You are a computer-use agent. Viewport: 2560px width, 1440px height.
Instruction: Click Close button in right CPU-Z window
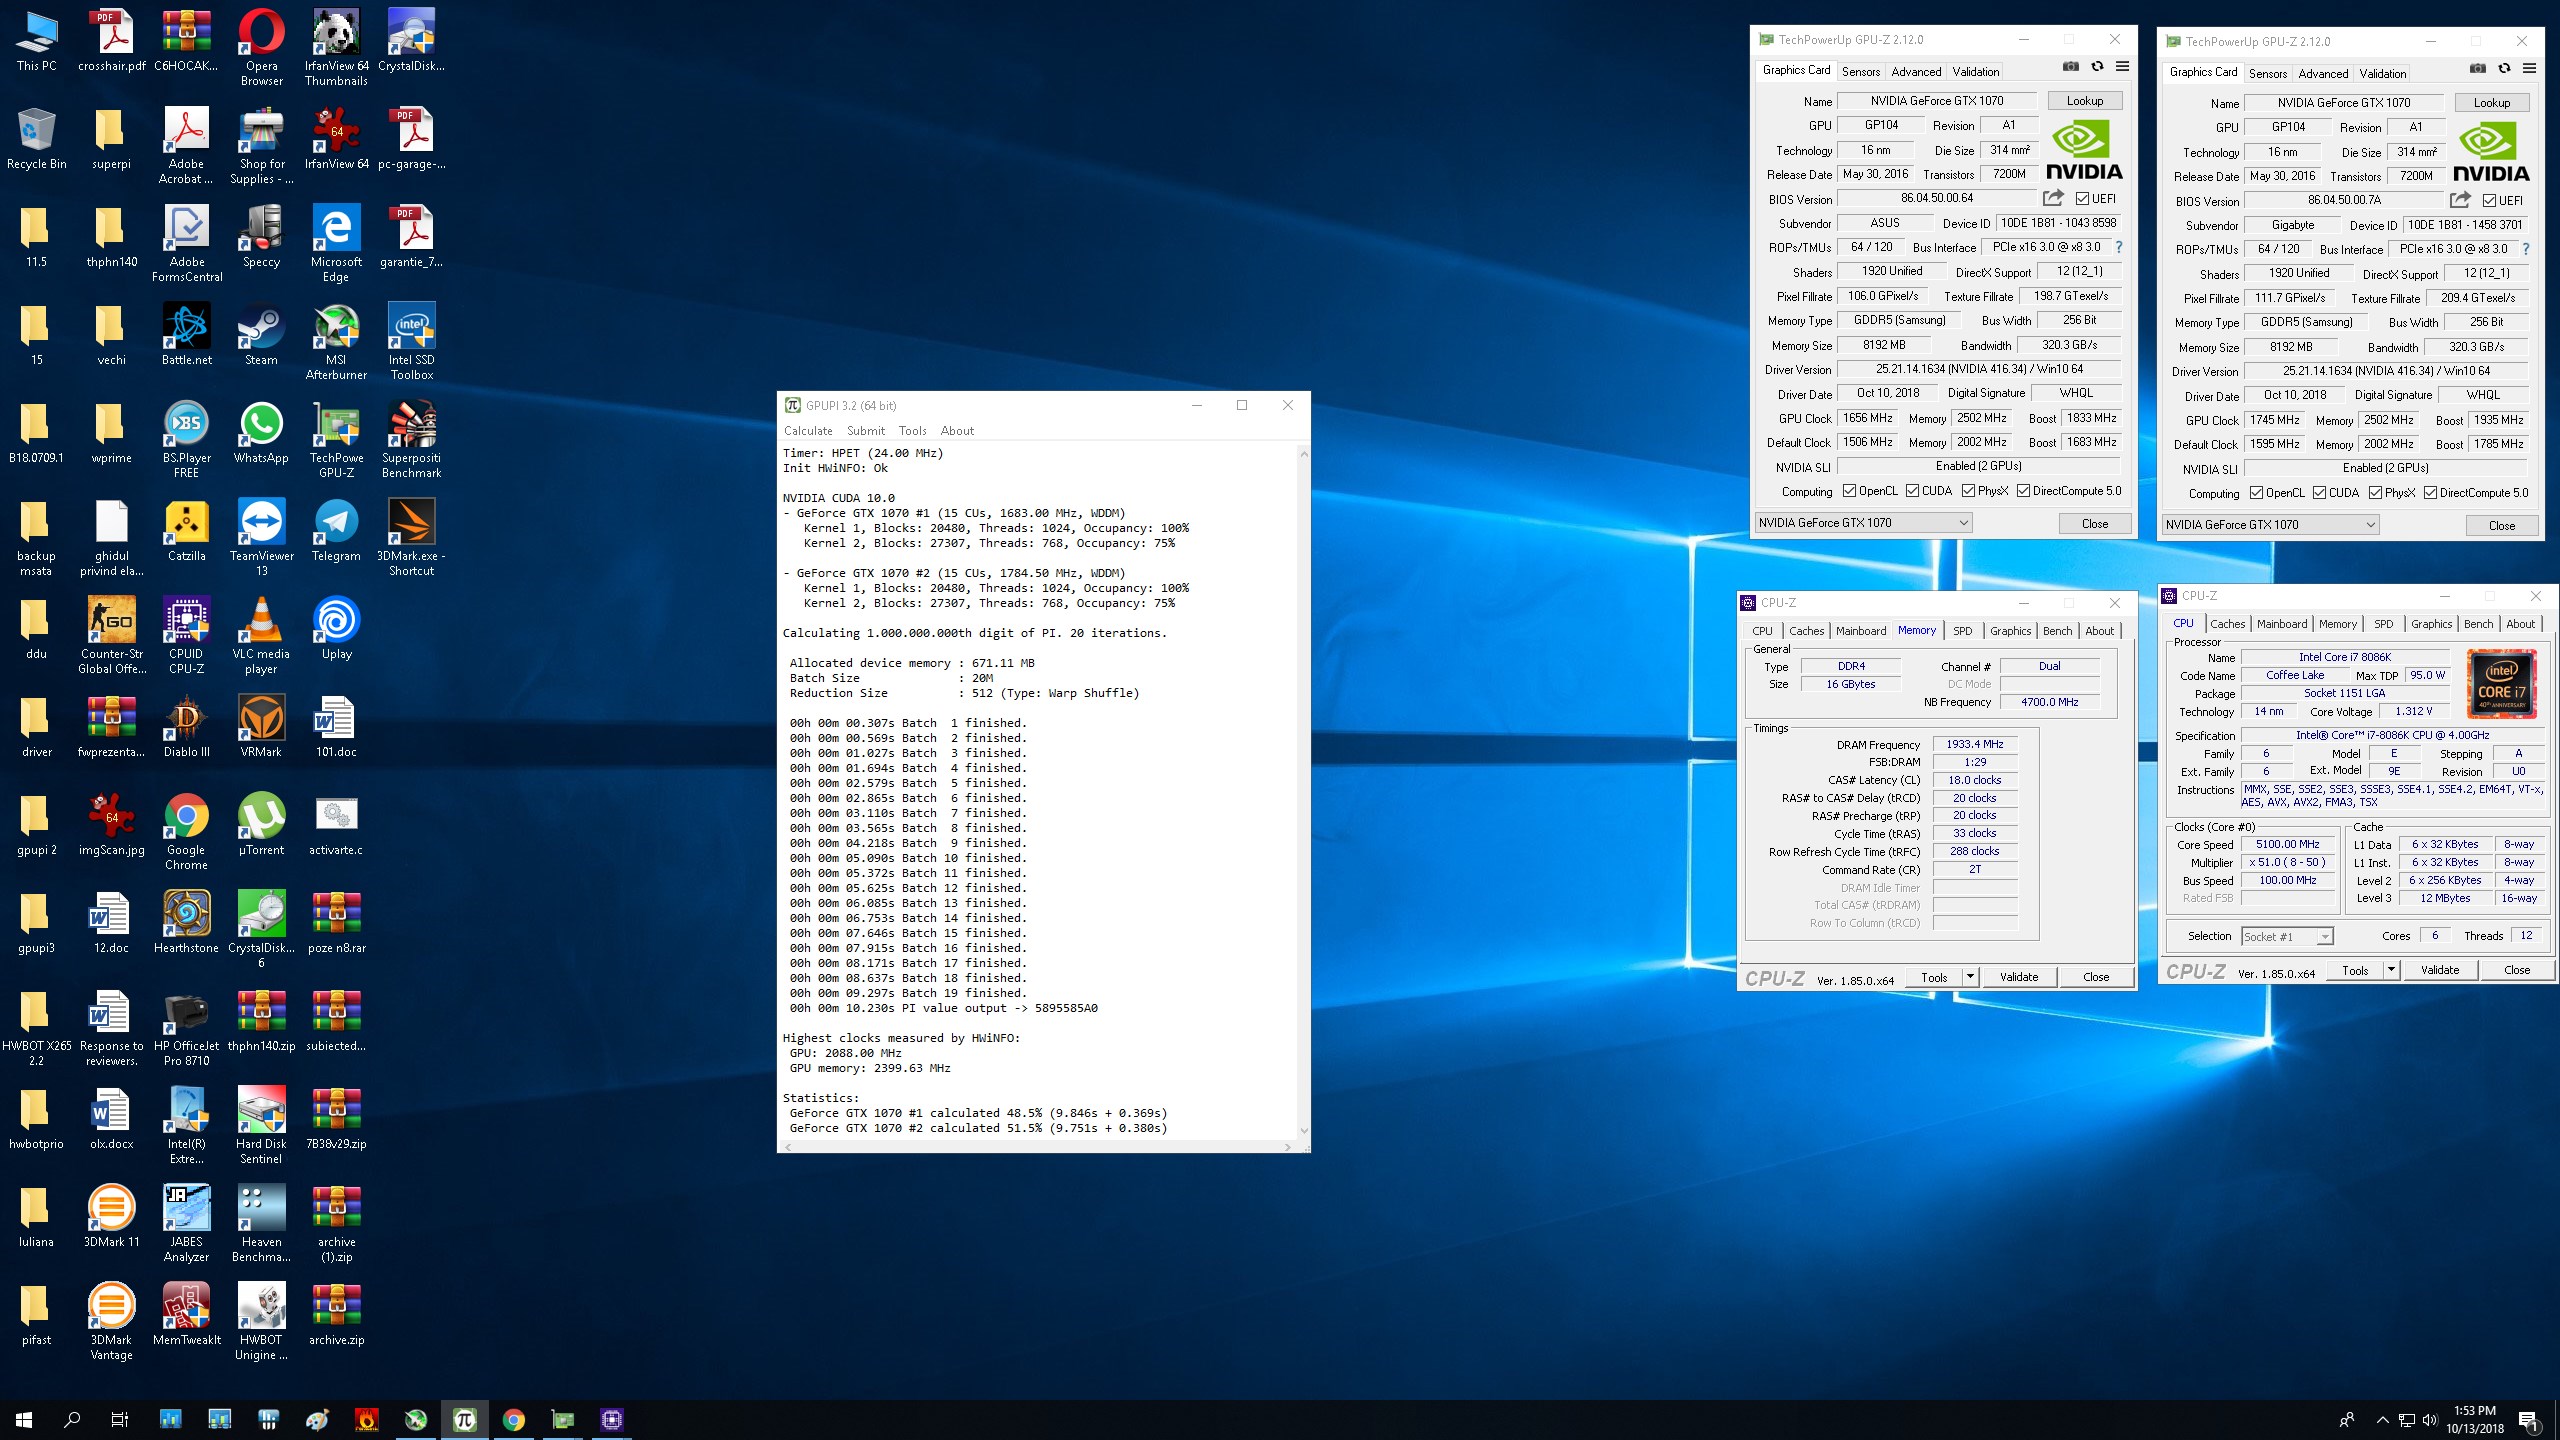[x=2517, y=970]
